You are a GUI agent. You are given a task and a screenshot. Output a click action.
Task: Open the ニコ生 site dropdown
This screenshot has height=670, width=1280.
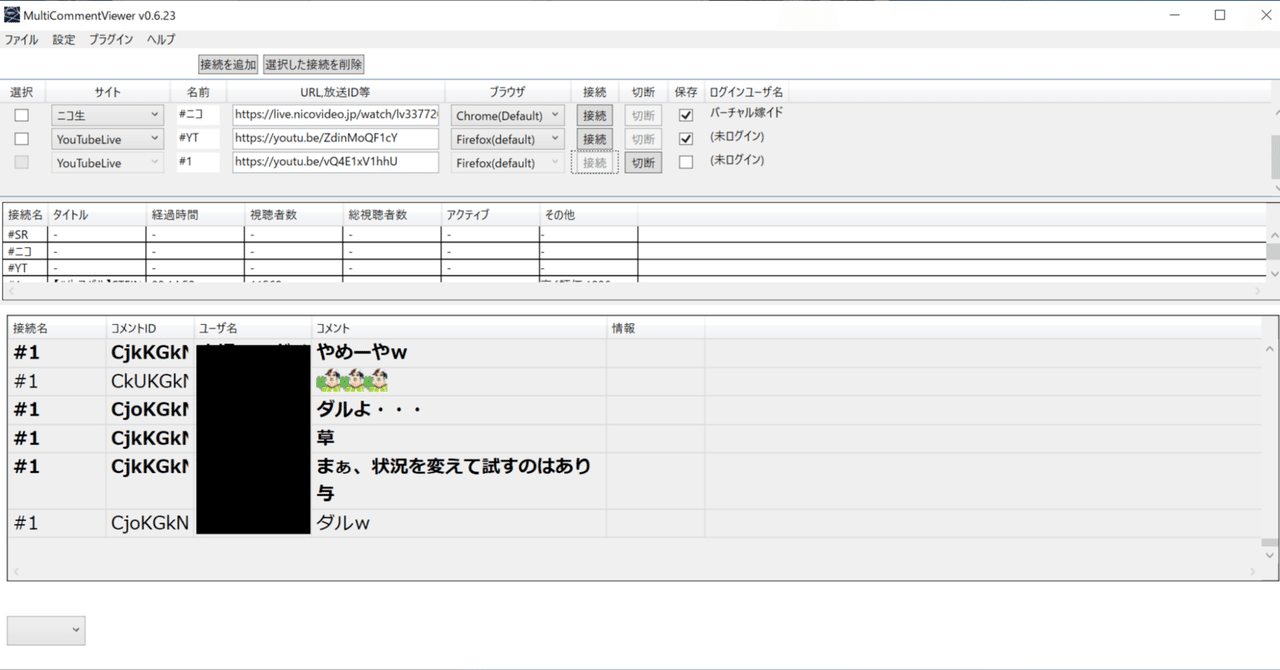click(107, 114)
